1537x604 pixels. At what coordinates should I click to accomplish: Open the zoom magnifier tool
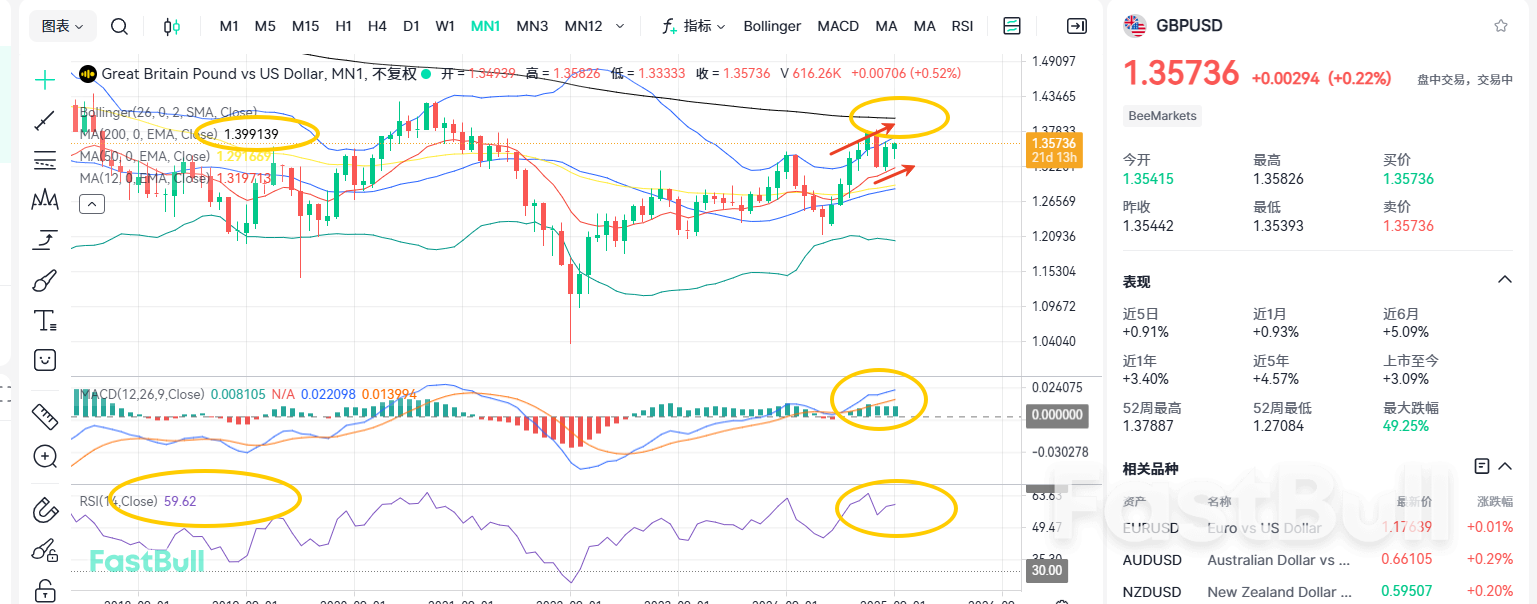44,456
